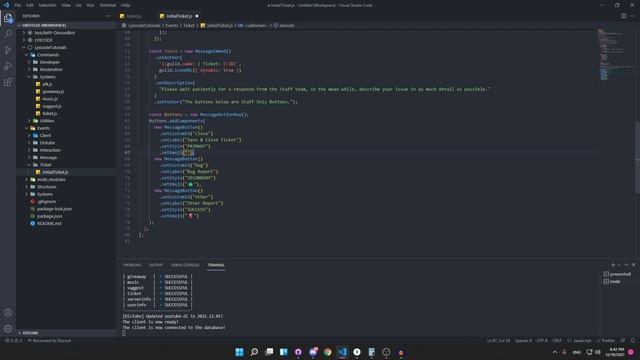Open the Extensions view
This screenshot has width=640, height=360.
(8, 82)
